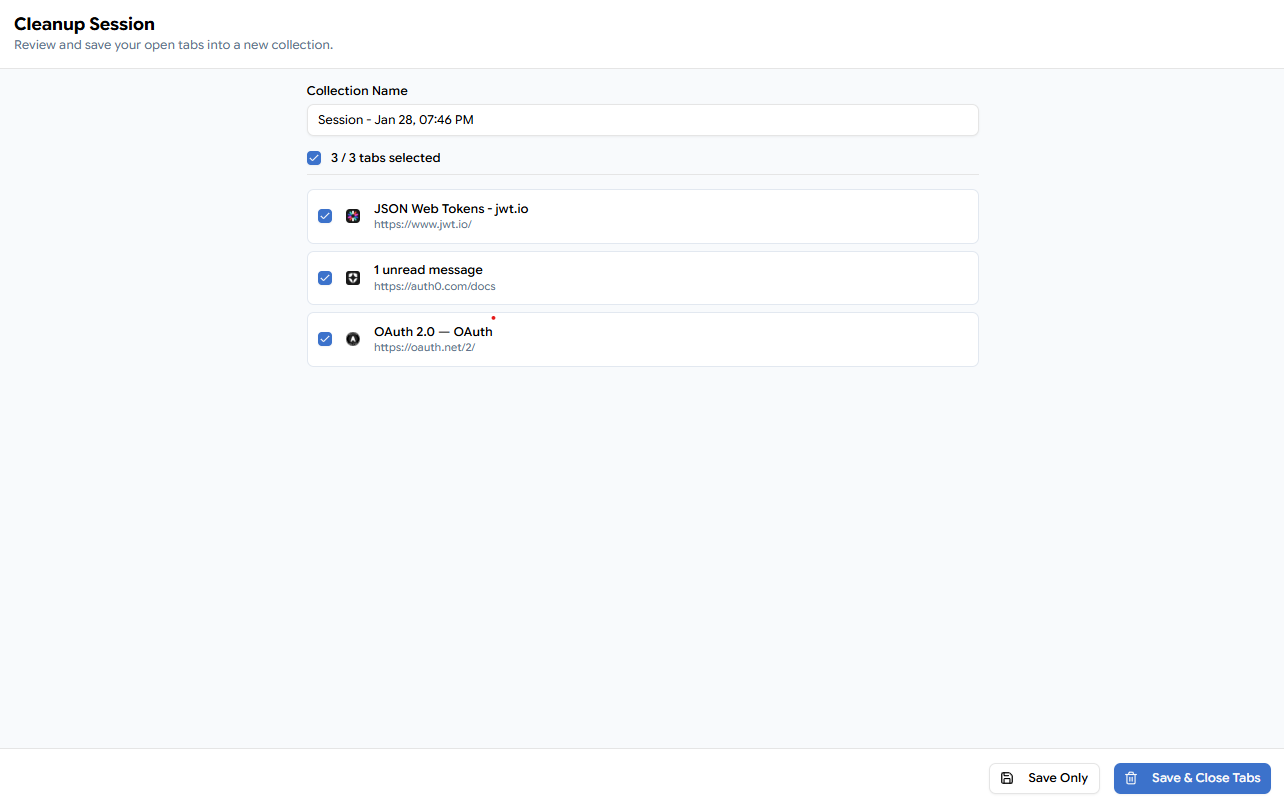The image size is (1284, 807).
Task: Click the https://auth0.com/docs URL text
Action: [434, 286]
